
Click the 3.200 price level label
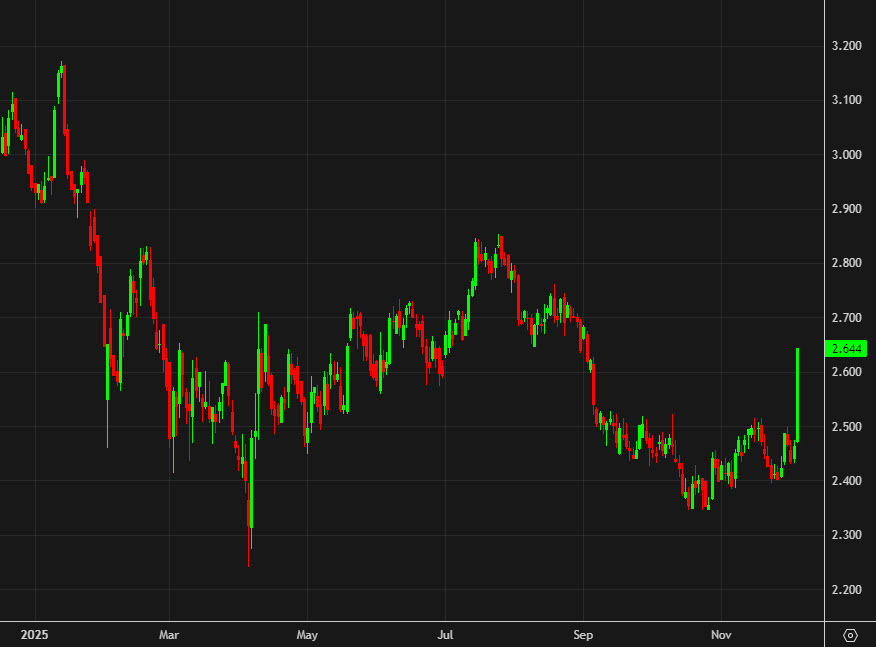pyautogui.click(x=849, y=45)
